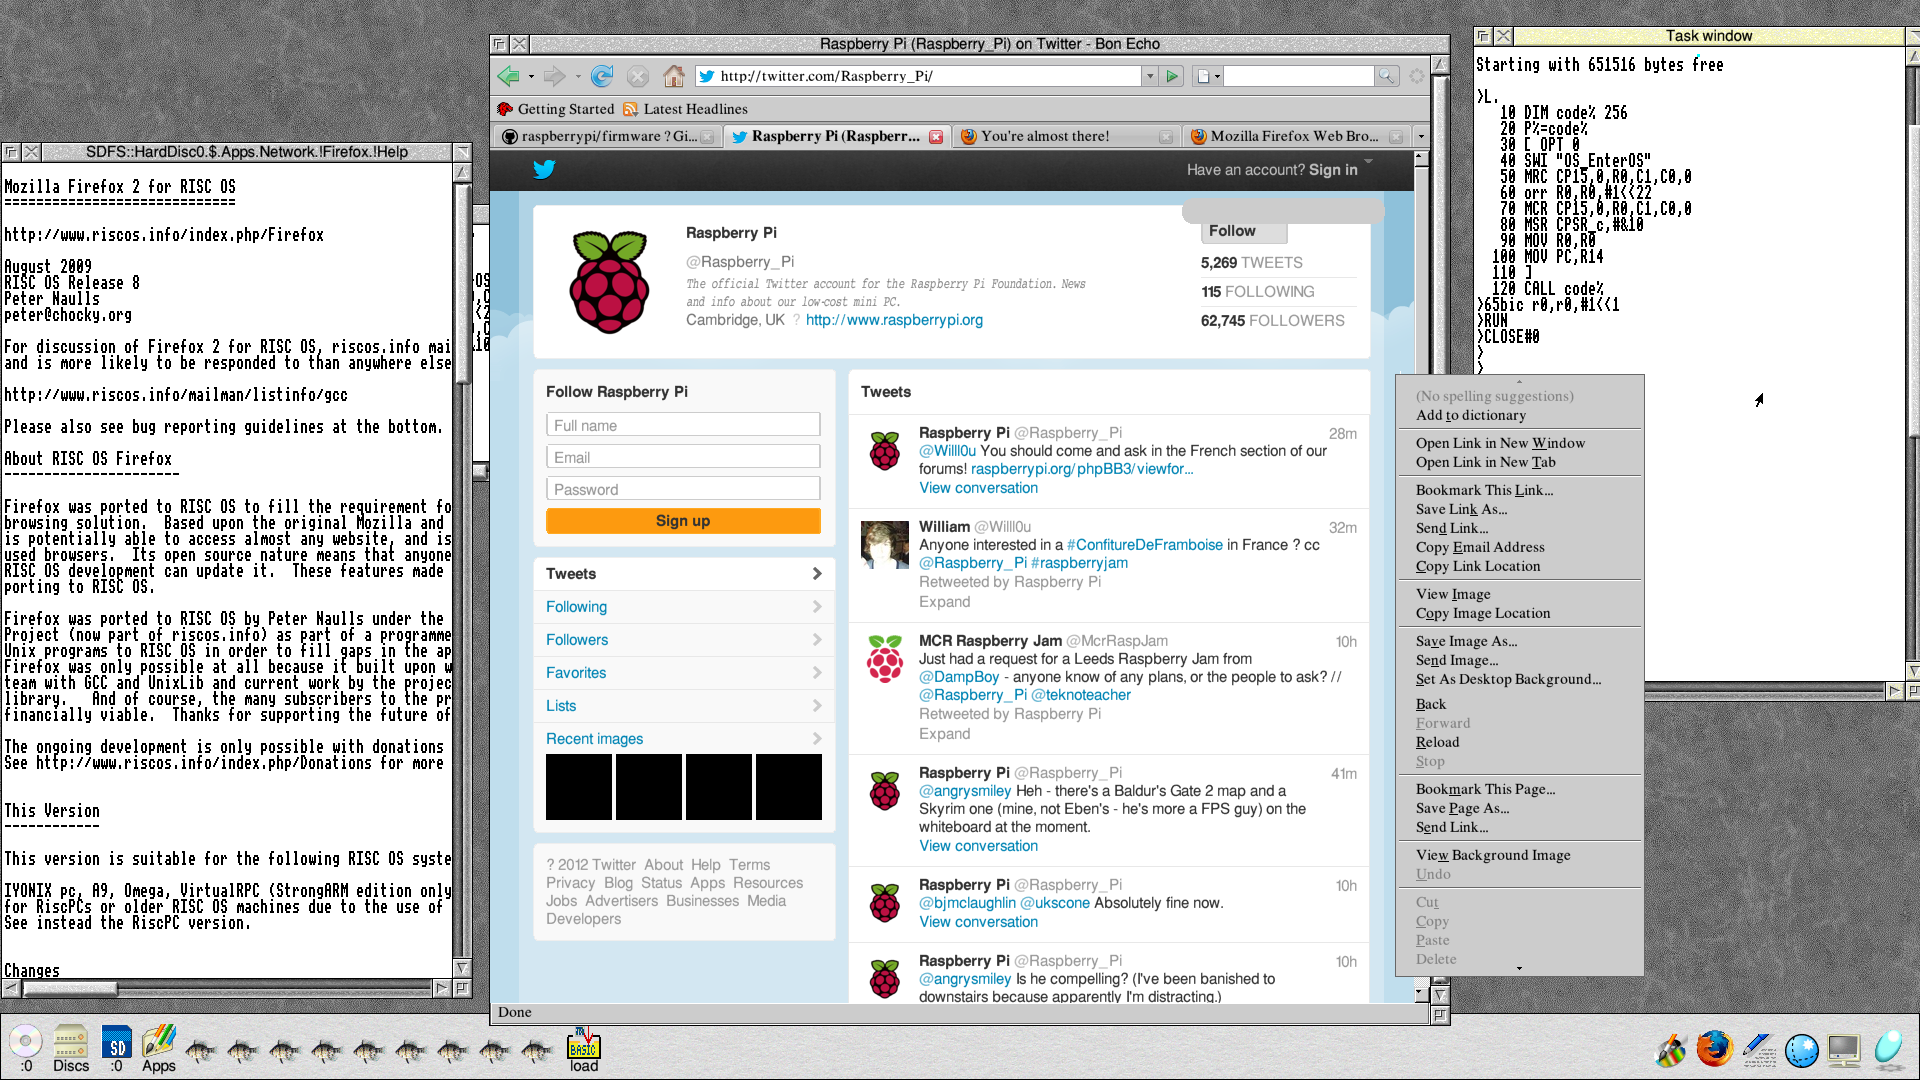Open the CD drive :0 on the icon bar
The height and width of the screenshot is (1080, 1920).
[x=26, y=1048]
